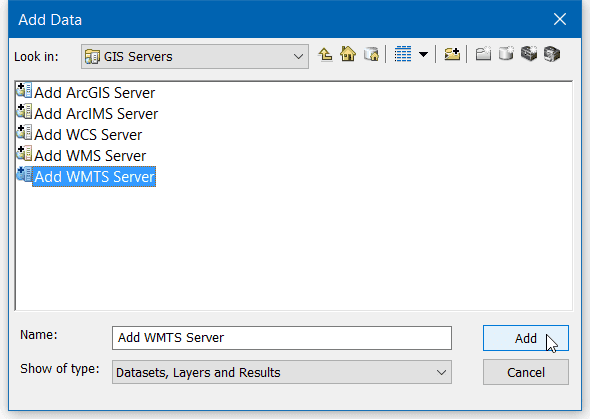
Task: Click the last greyed toolbox icon
Action: click(552, 54)
